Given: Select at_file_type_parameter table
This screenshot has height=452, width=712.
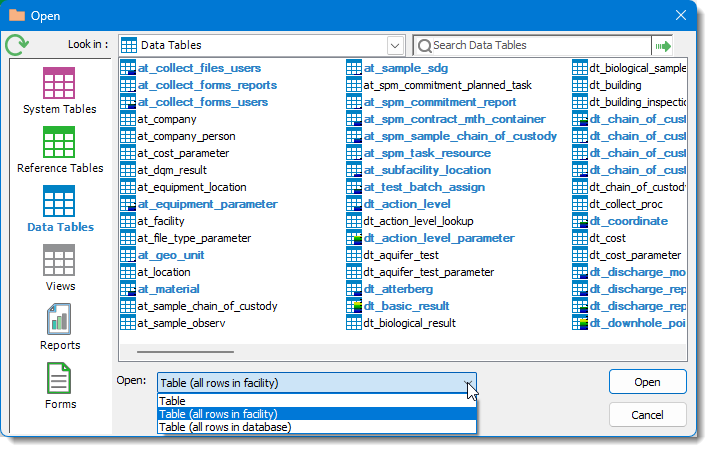Looking at the screenshot, I should tap(194, 238).
